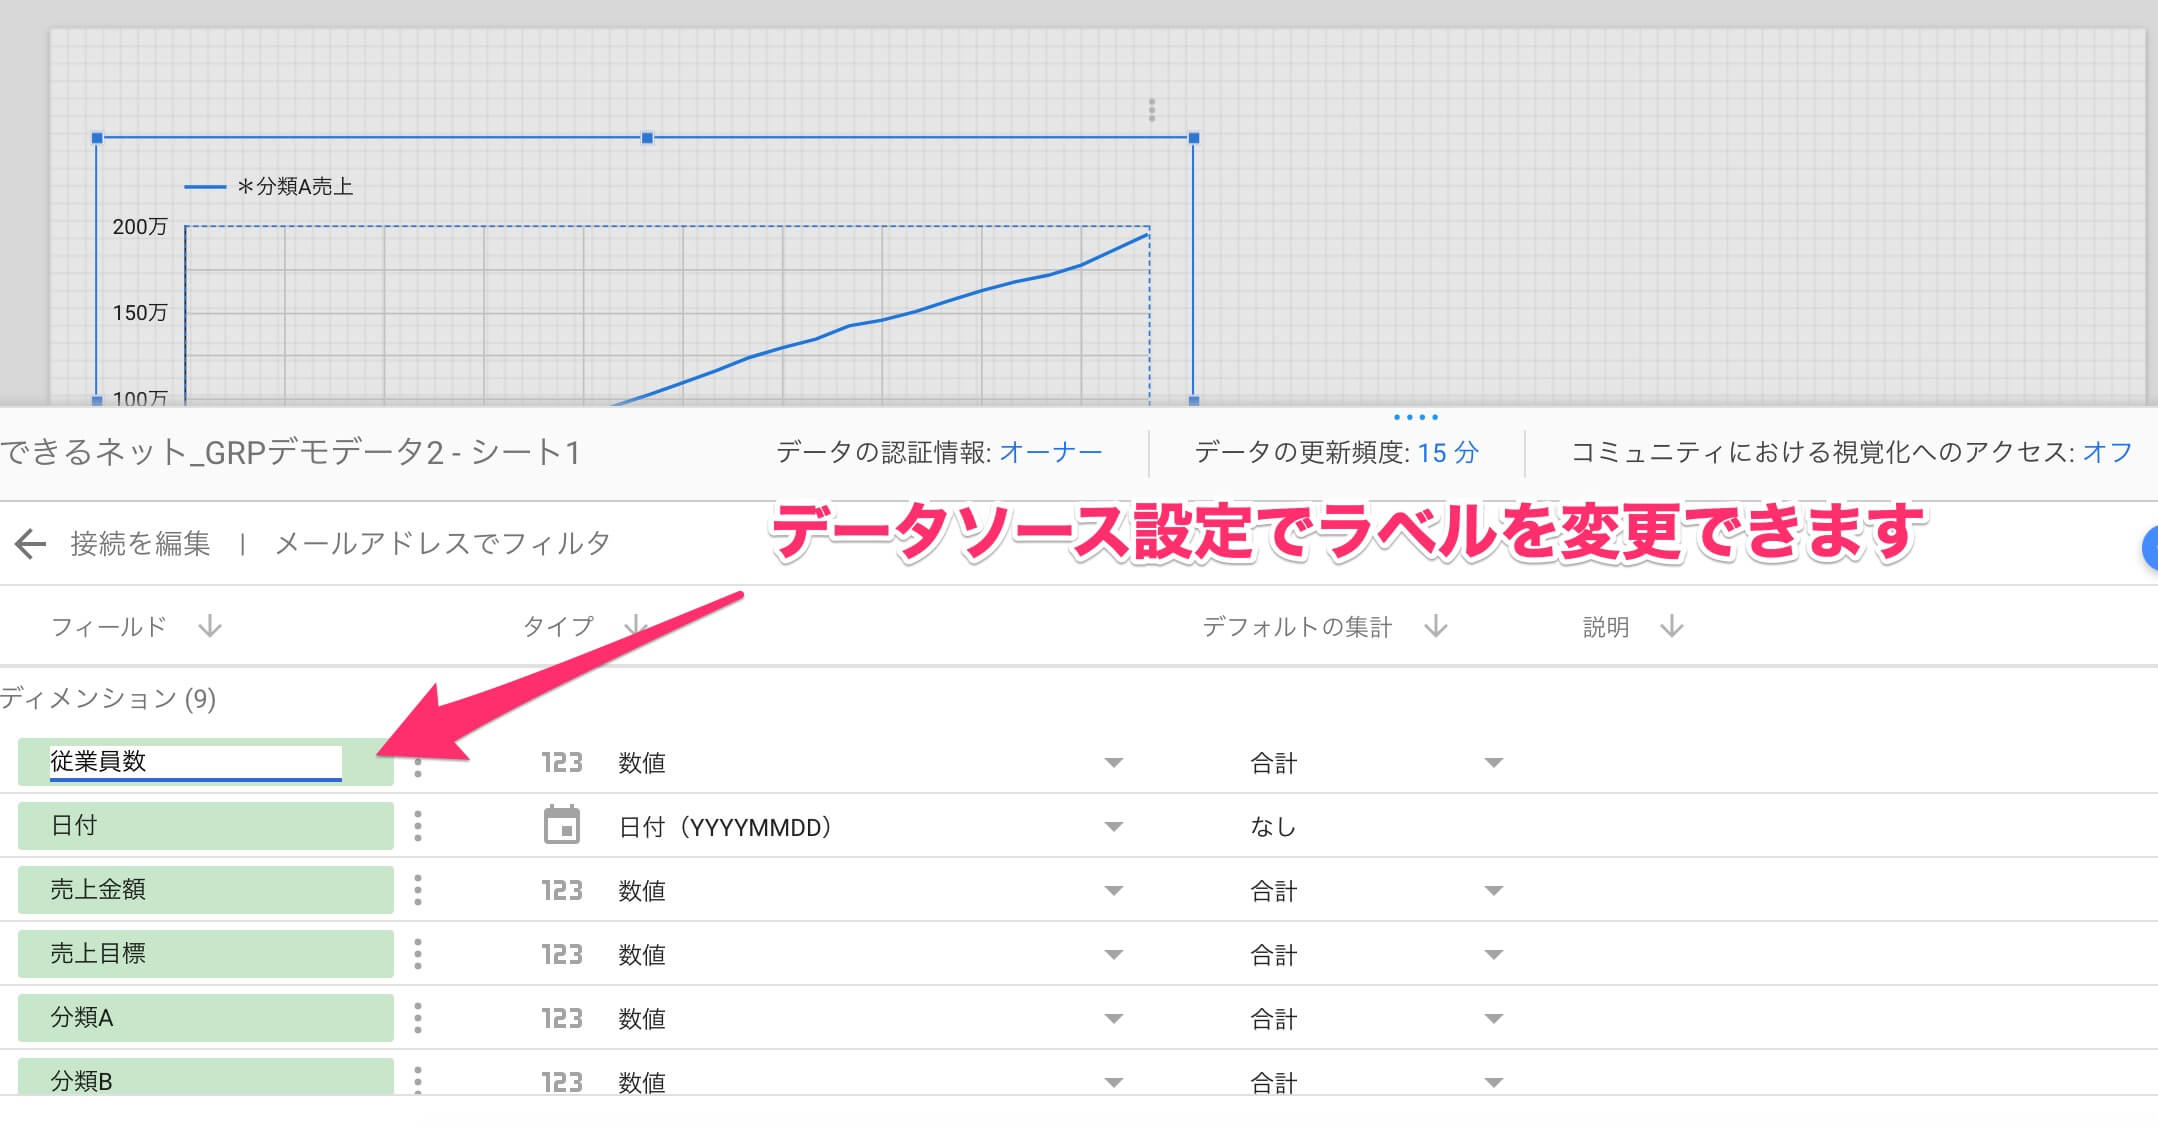Sort by フィールド column arrow
This screenshot has height=1126, width=2158.
click(210, 627)
